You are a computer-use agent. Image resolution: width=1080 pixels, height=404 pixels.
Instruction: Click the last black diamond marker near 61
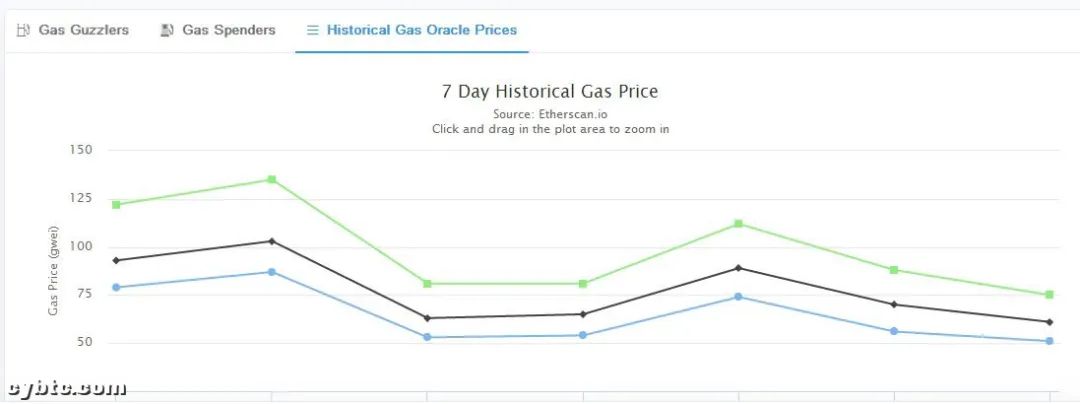pyautogui.click(x=1050, y=322)
